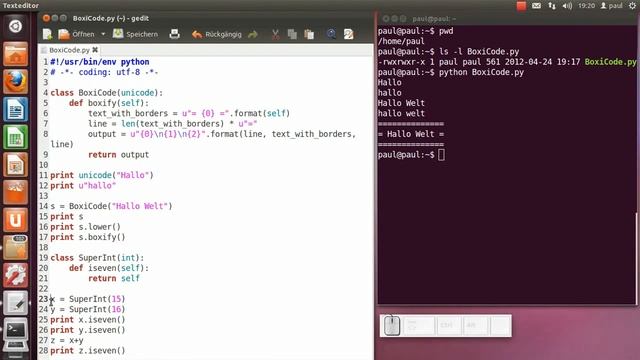Cut selection with the scissors icon

coord(276,34)
